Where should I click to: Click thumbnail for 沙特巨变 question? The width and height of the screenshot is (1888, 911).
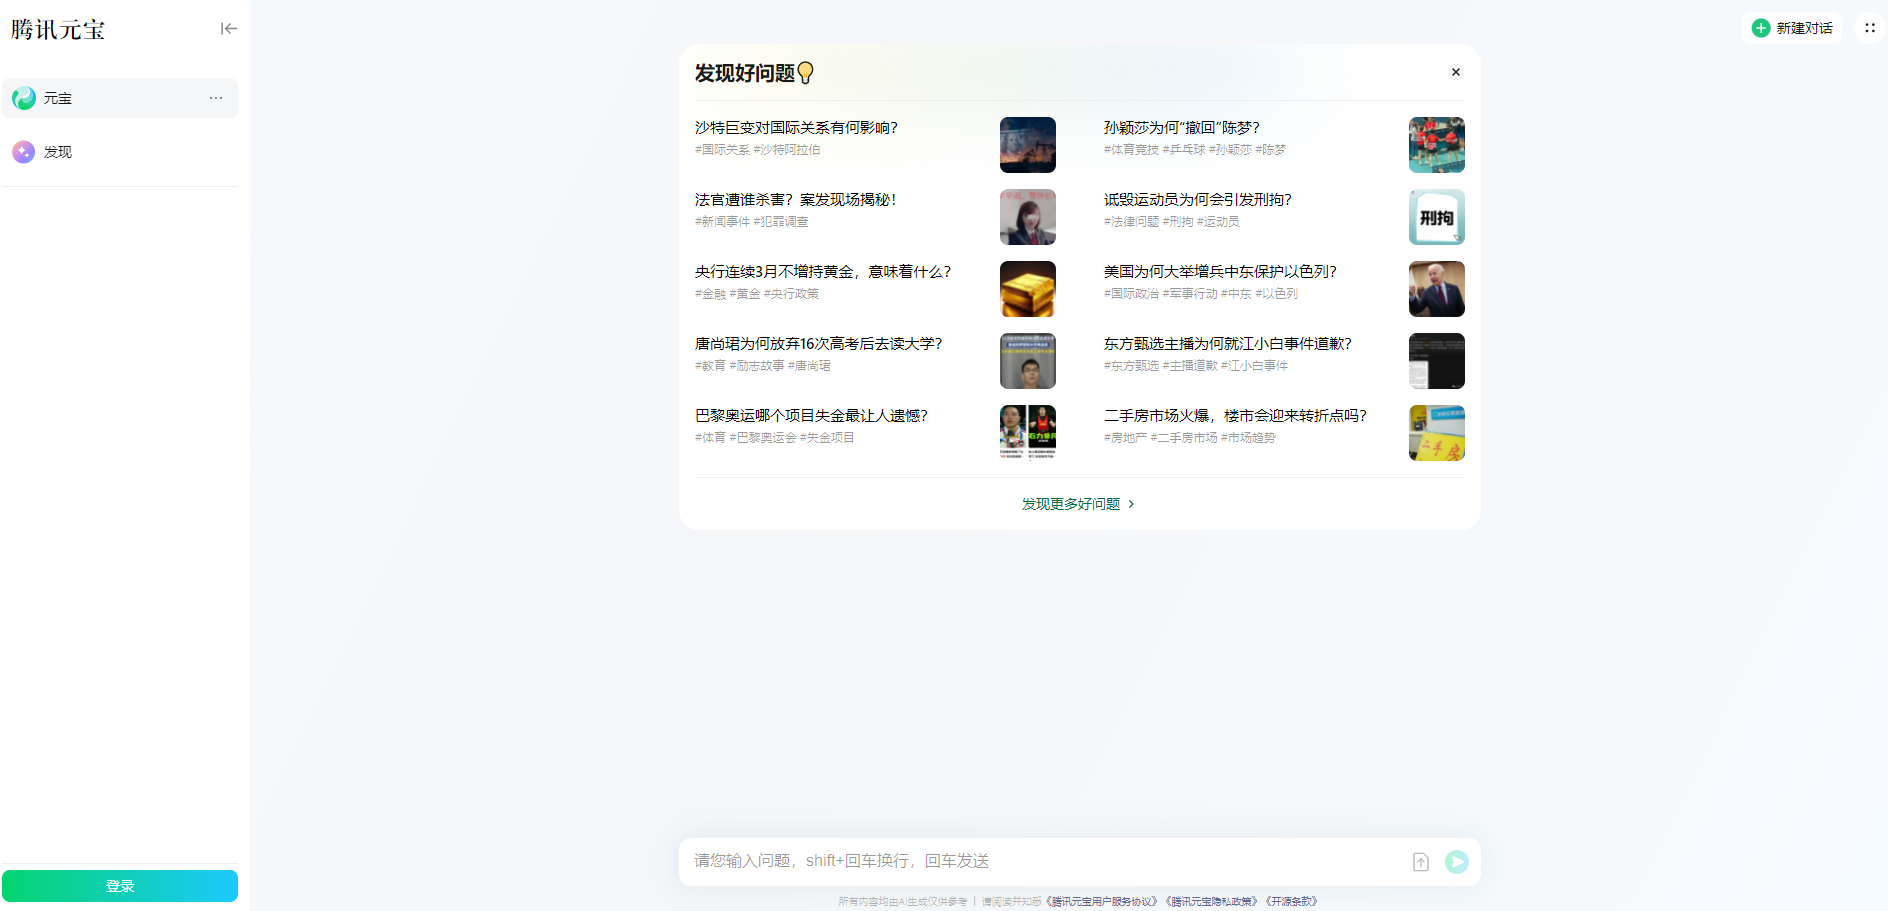point(1028,145)
